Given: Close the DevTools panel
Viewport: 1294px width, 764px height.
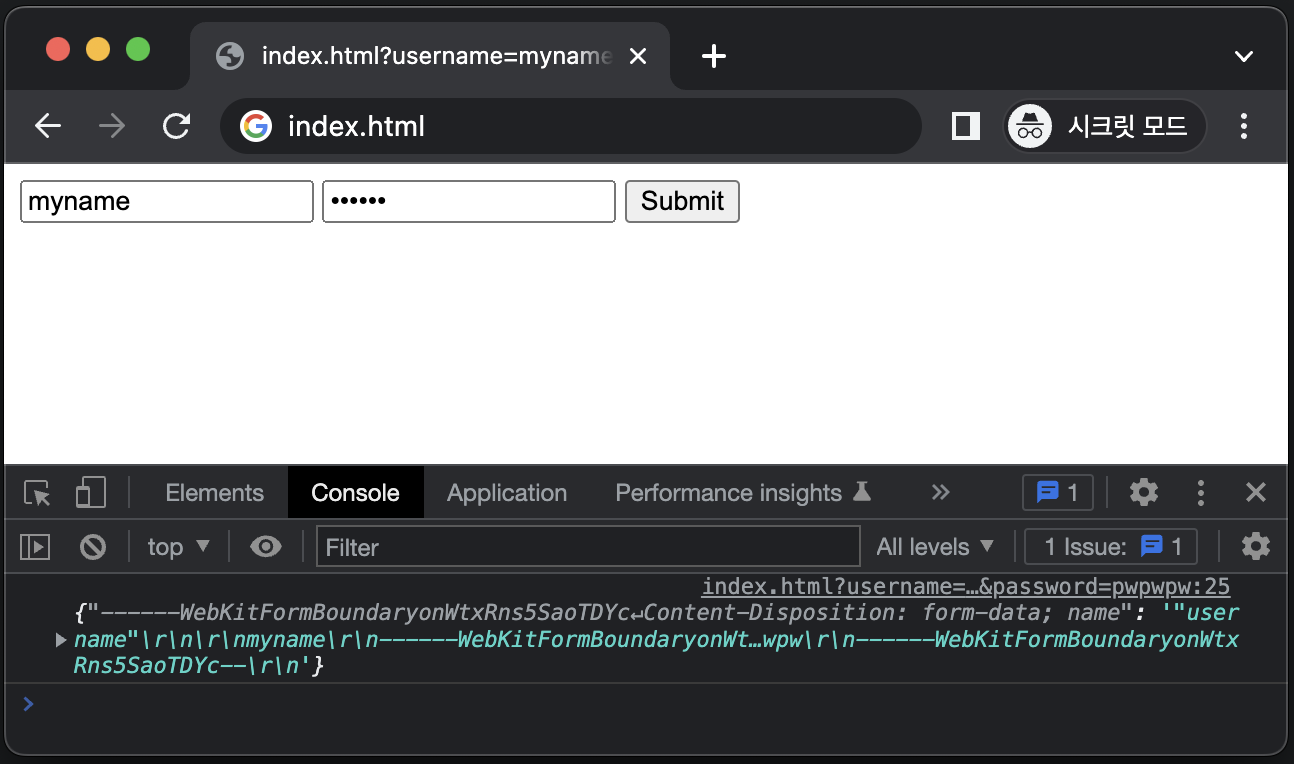Looking at the screenshot, I should pyautogui.click(x=1256, y=492).
